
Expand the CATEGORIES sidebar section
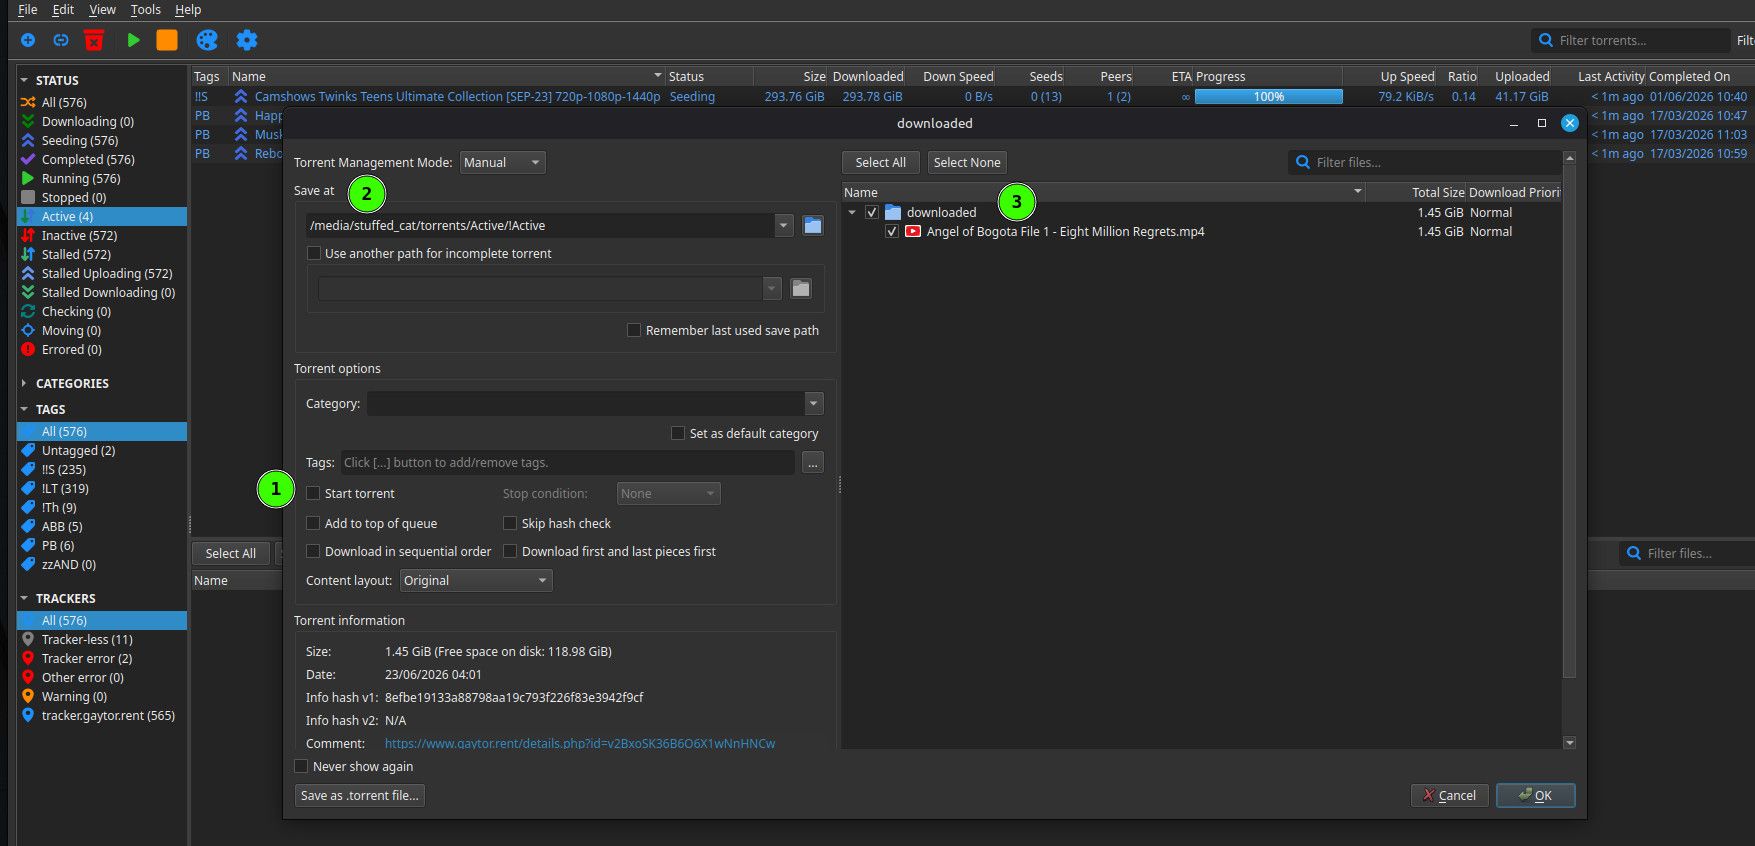pos(24,383)
